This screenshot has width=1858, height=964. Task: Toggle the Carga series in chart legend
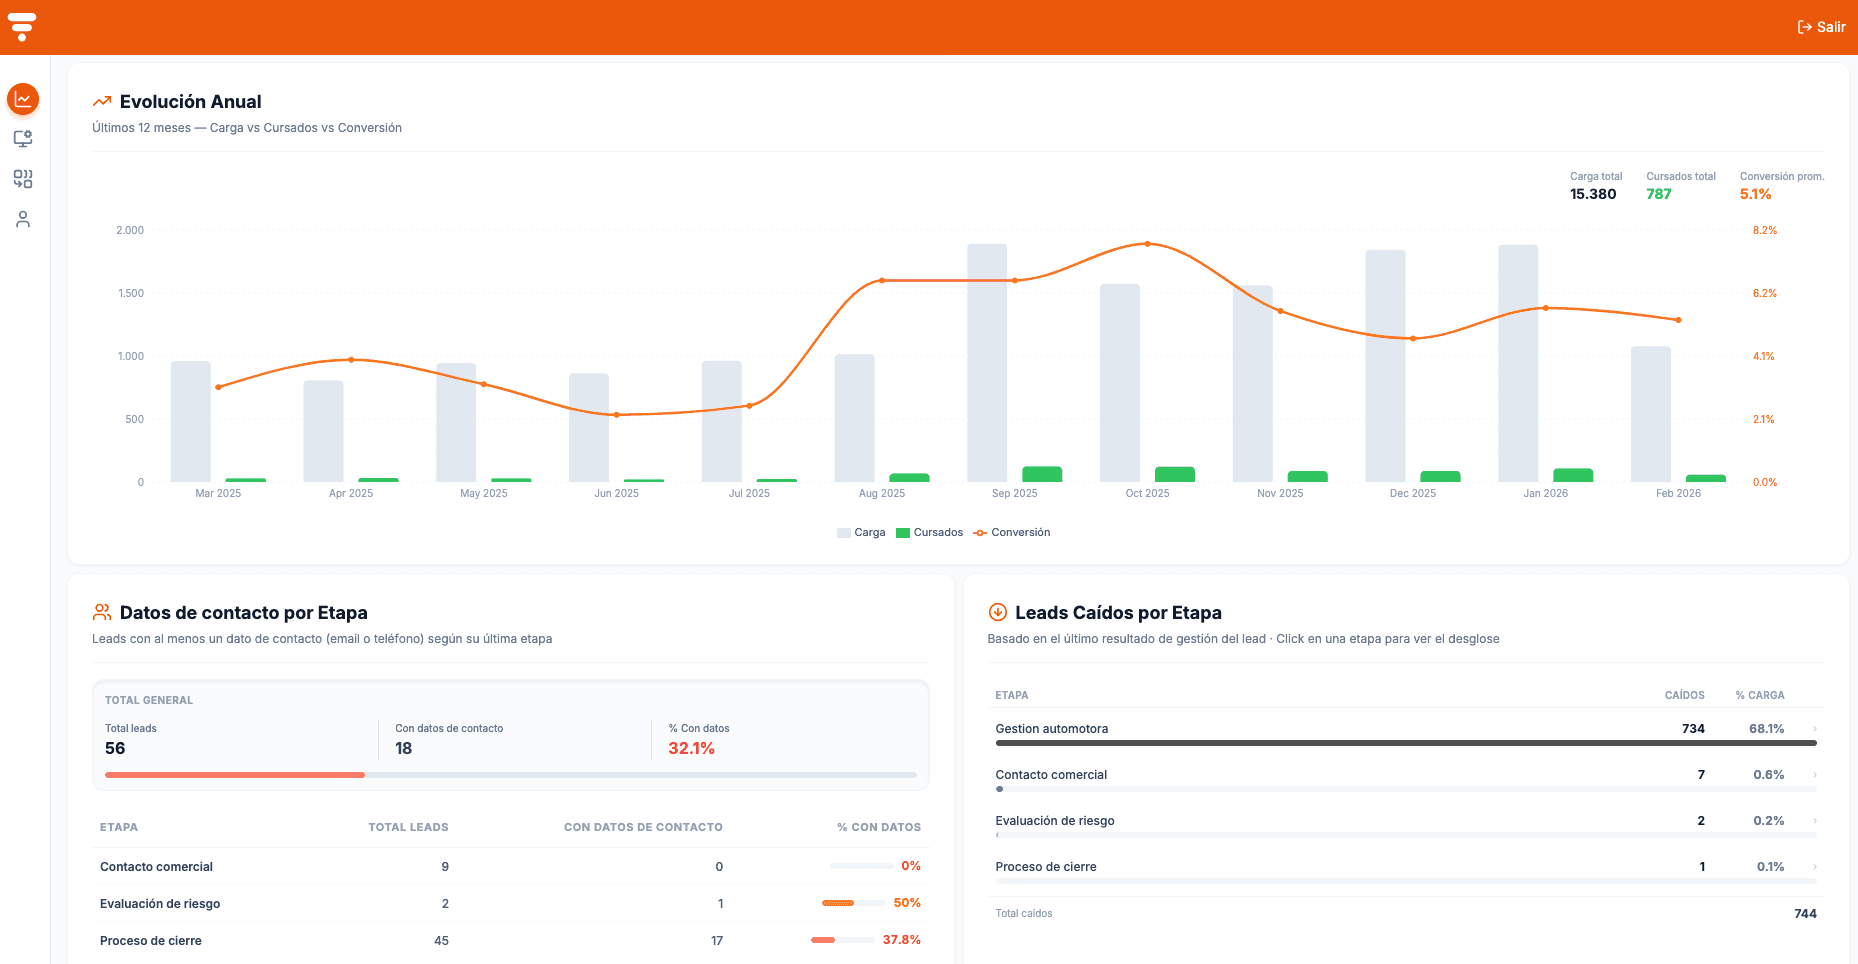pos(861,533)
